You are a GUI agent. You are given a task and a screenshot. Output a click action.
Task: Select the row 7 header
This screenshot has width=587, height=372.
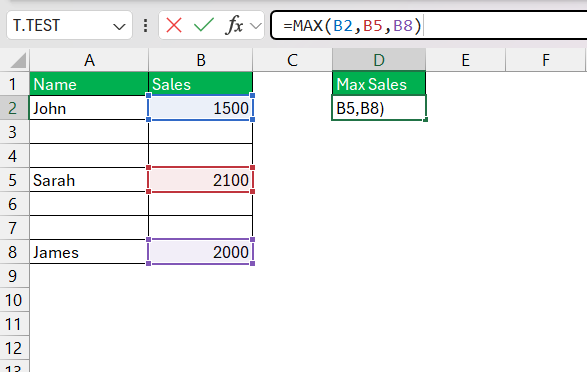point(14,228)
